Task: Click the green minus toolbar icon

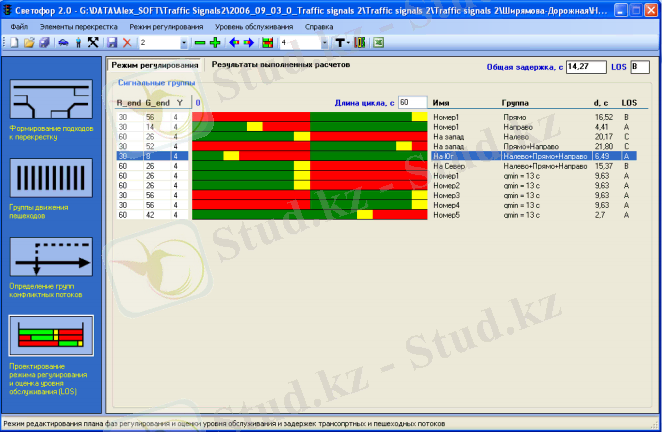Action: coord(200,44)
